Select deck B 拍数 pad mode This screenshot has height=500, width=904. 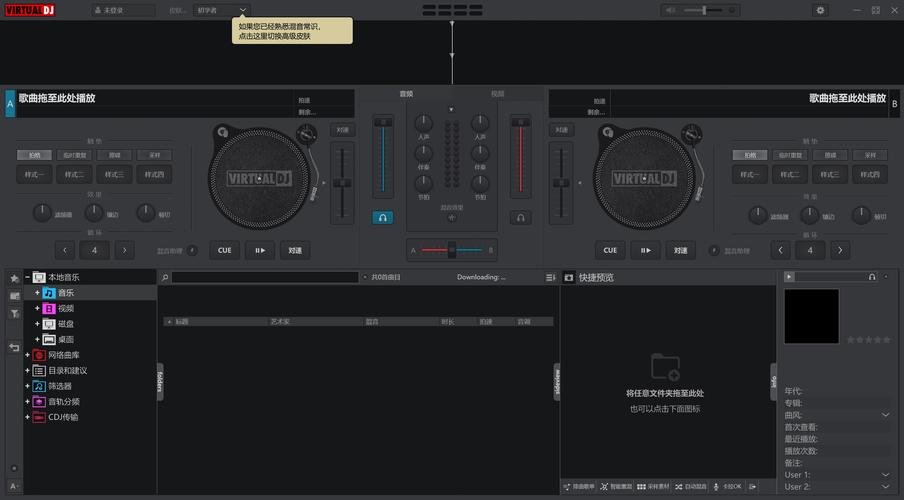[x=750, y=155]
